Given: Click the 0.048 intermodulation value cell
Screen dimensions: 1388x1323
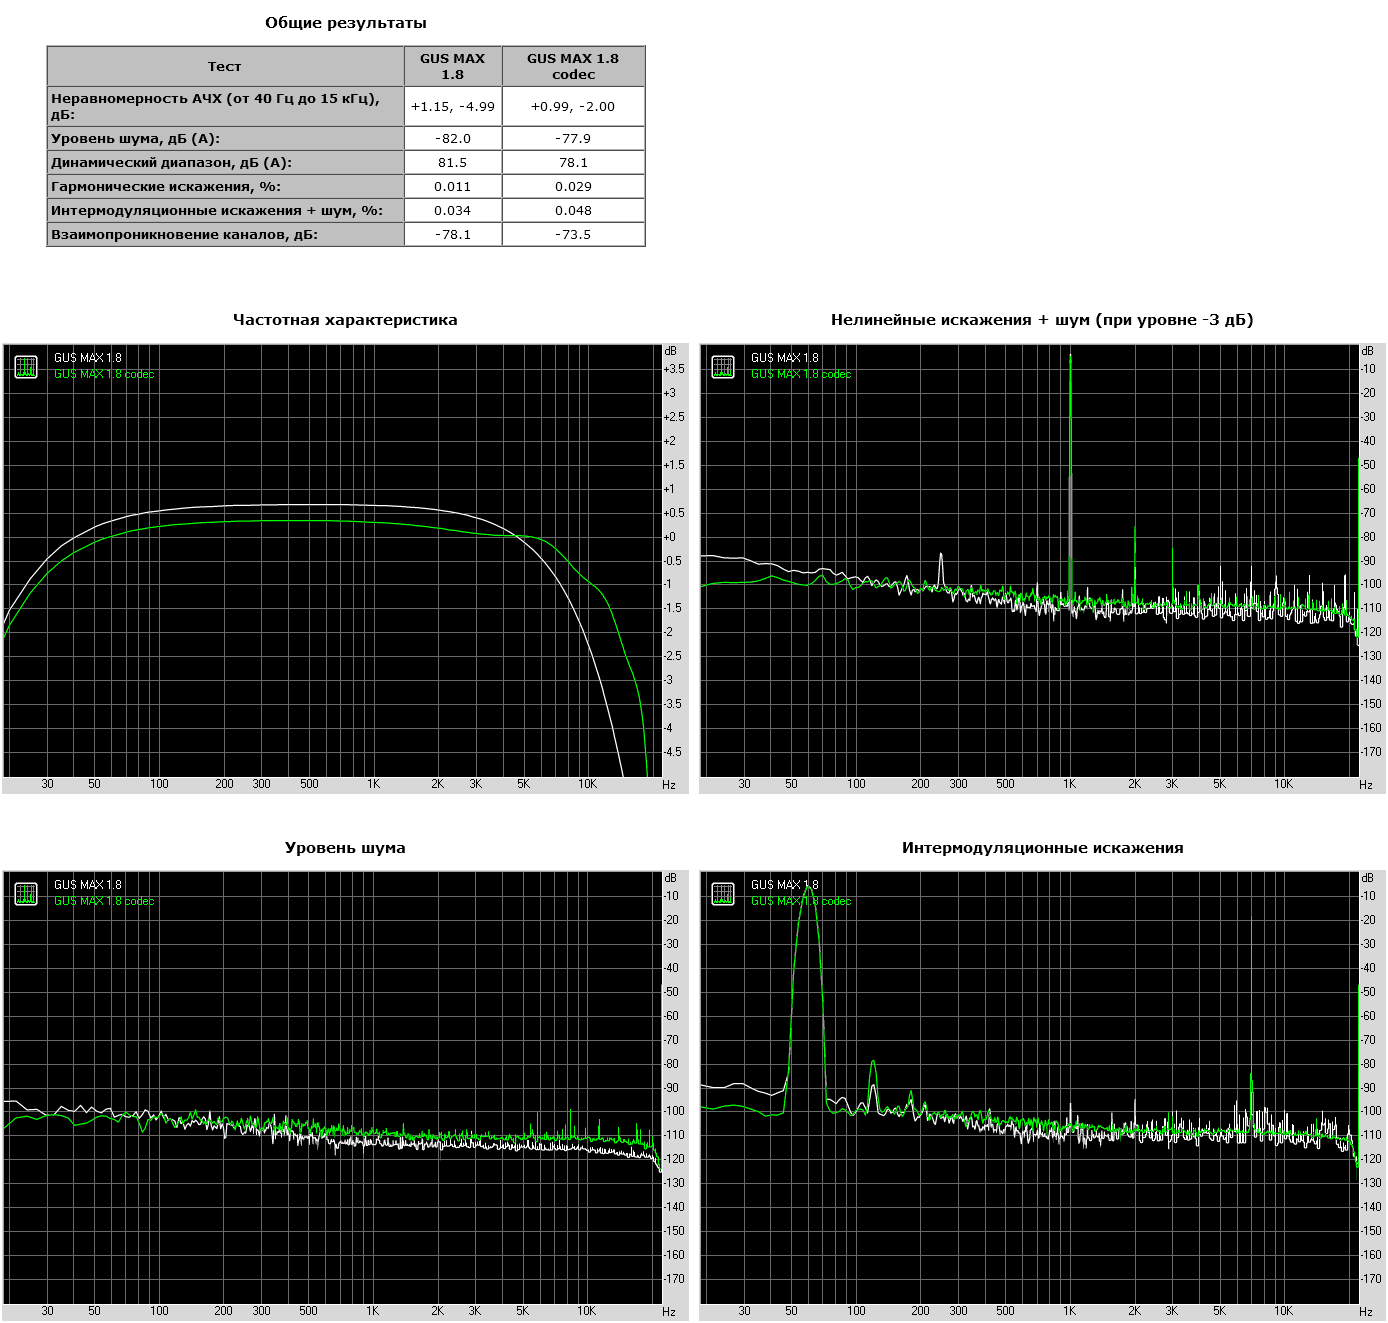Looking at the screenshot, I should click(573, 210).
